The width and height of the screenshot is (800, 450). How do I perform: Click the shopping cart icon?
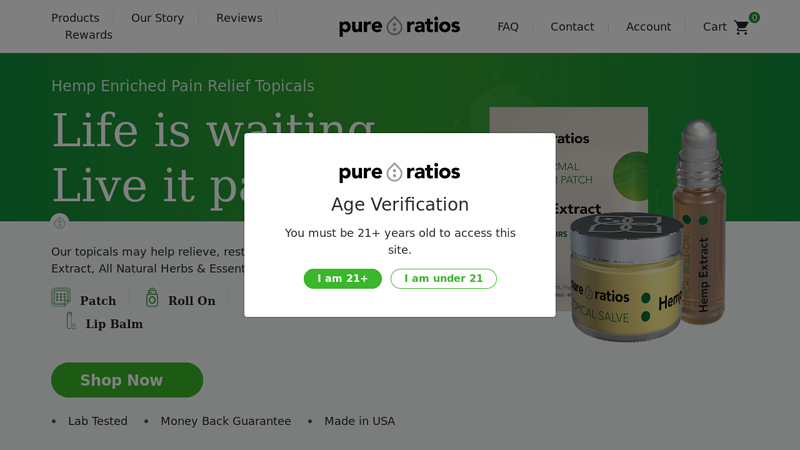click(x=741, y=27)
